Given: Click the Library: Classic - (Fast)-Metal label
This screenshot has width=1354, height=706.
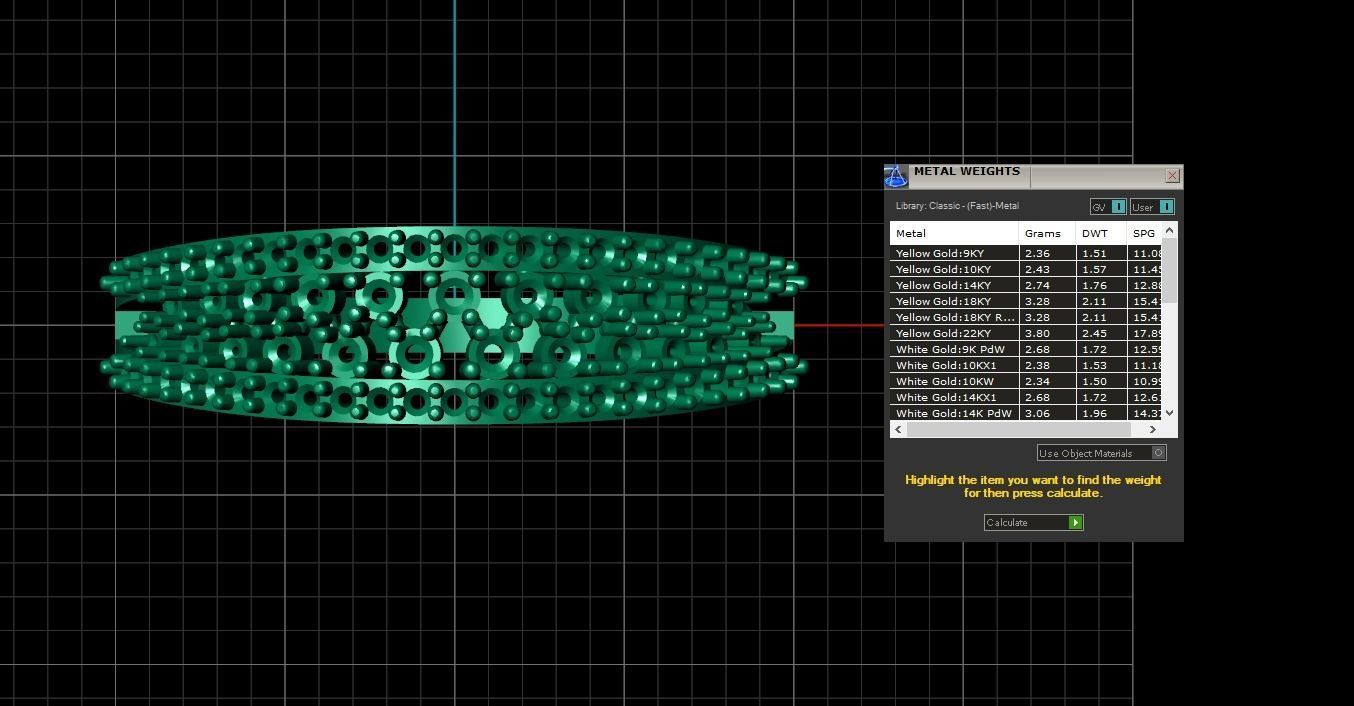Looking at the screenshot, I should coord(957,206).
